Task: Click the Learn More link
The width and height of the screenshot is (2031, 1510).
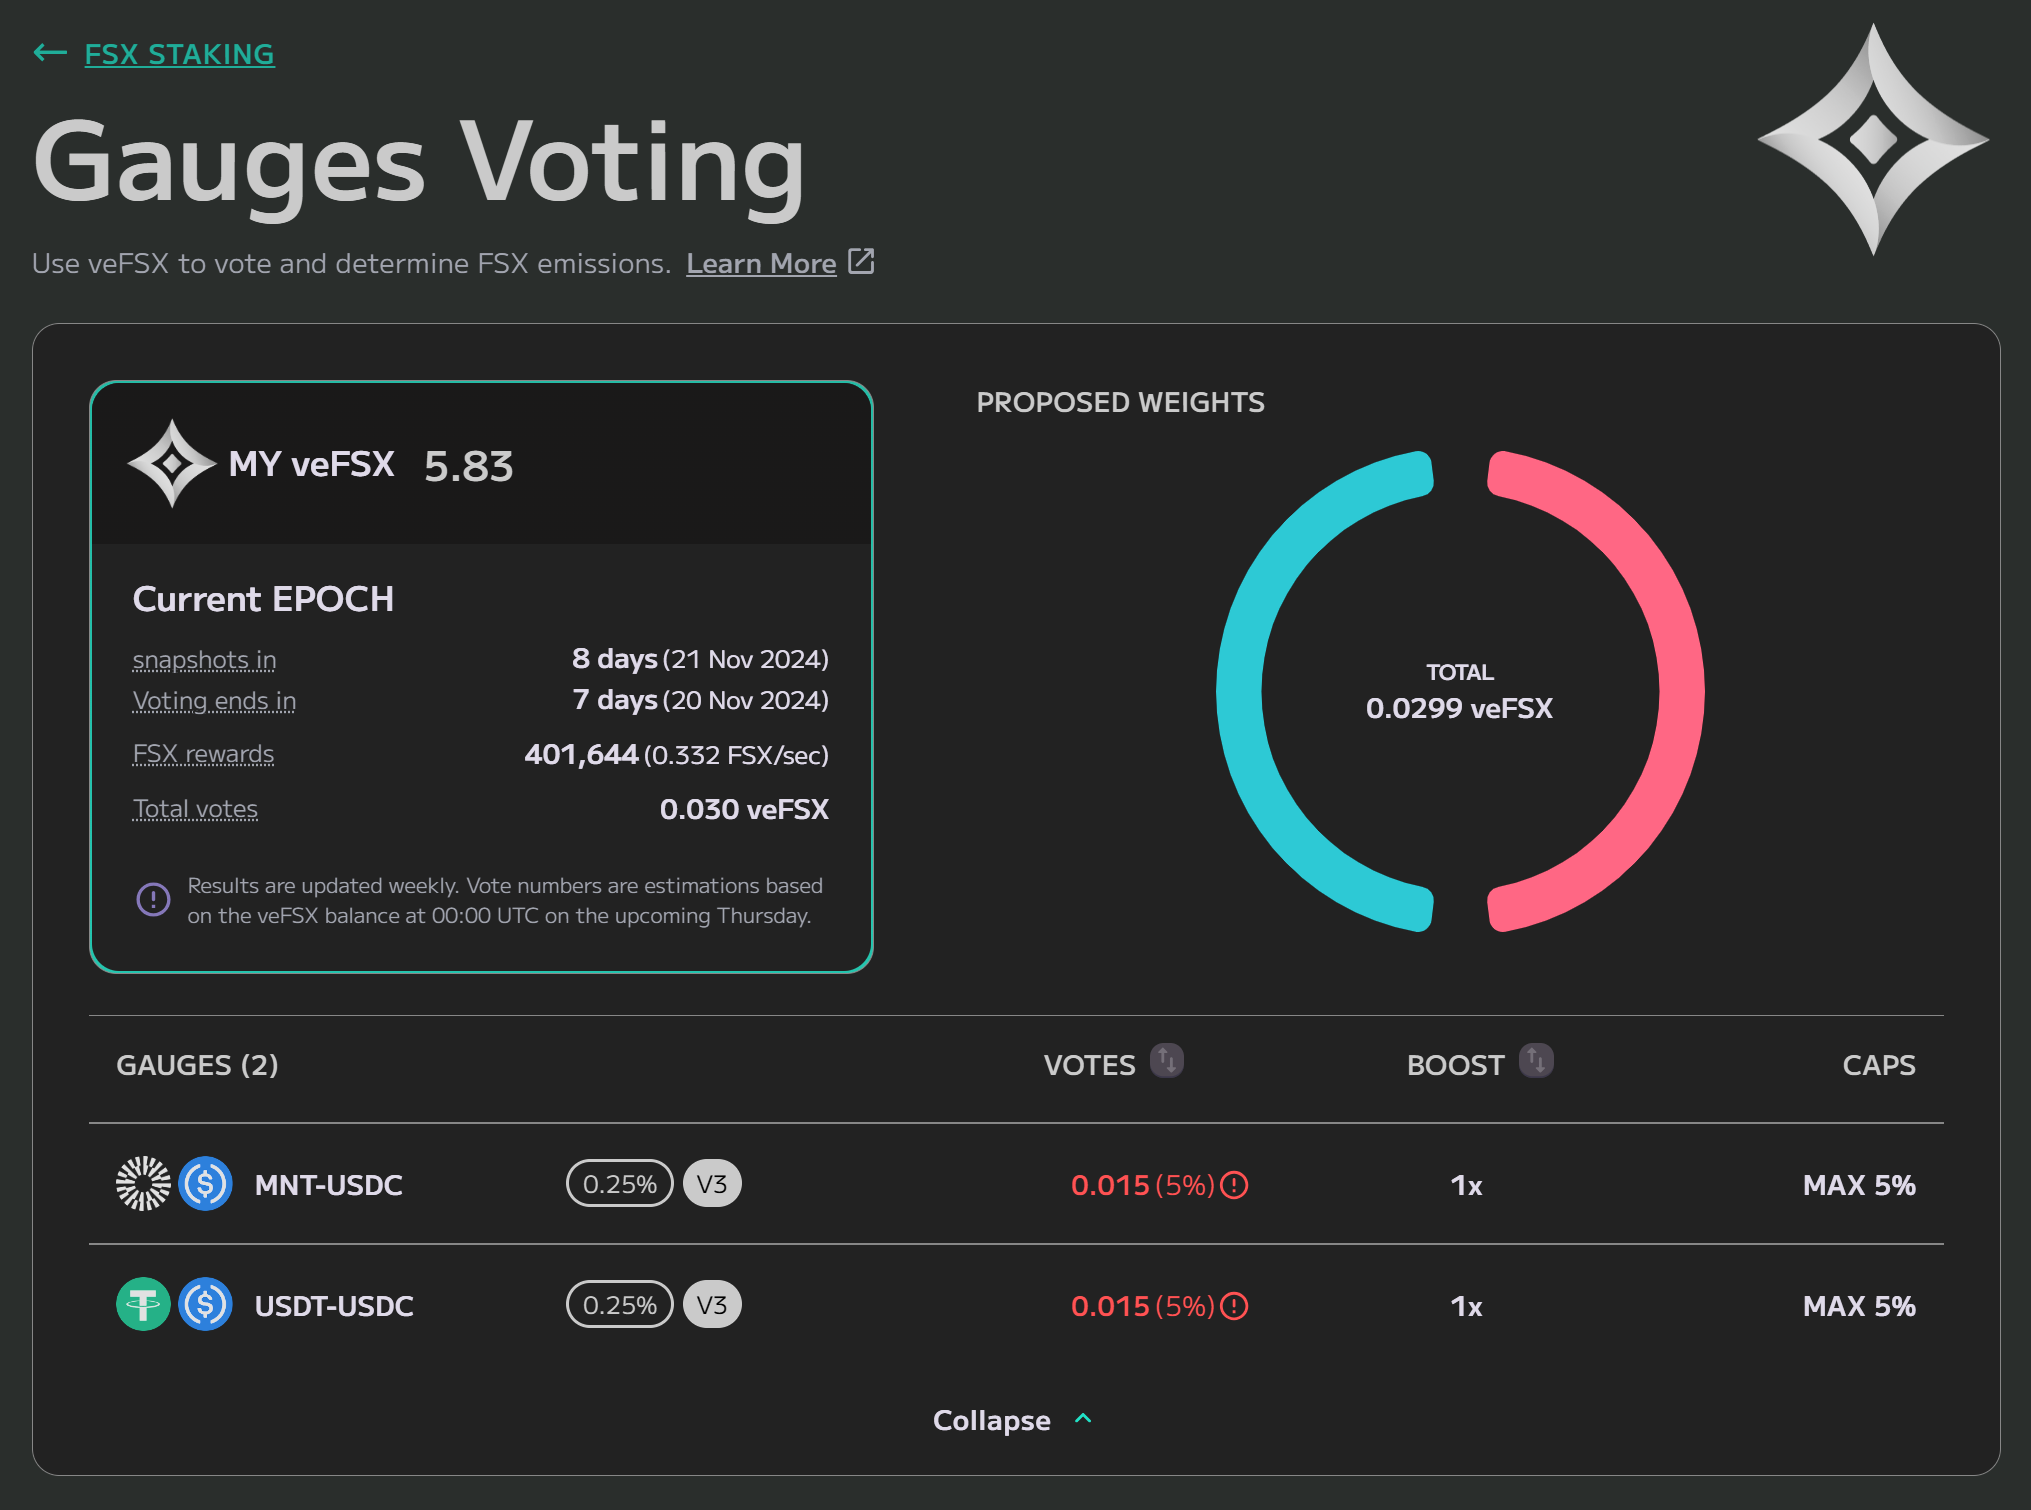Action: click(761, 263)
